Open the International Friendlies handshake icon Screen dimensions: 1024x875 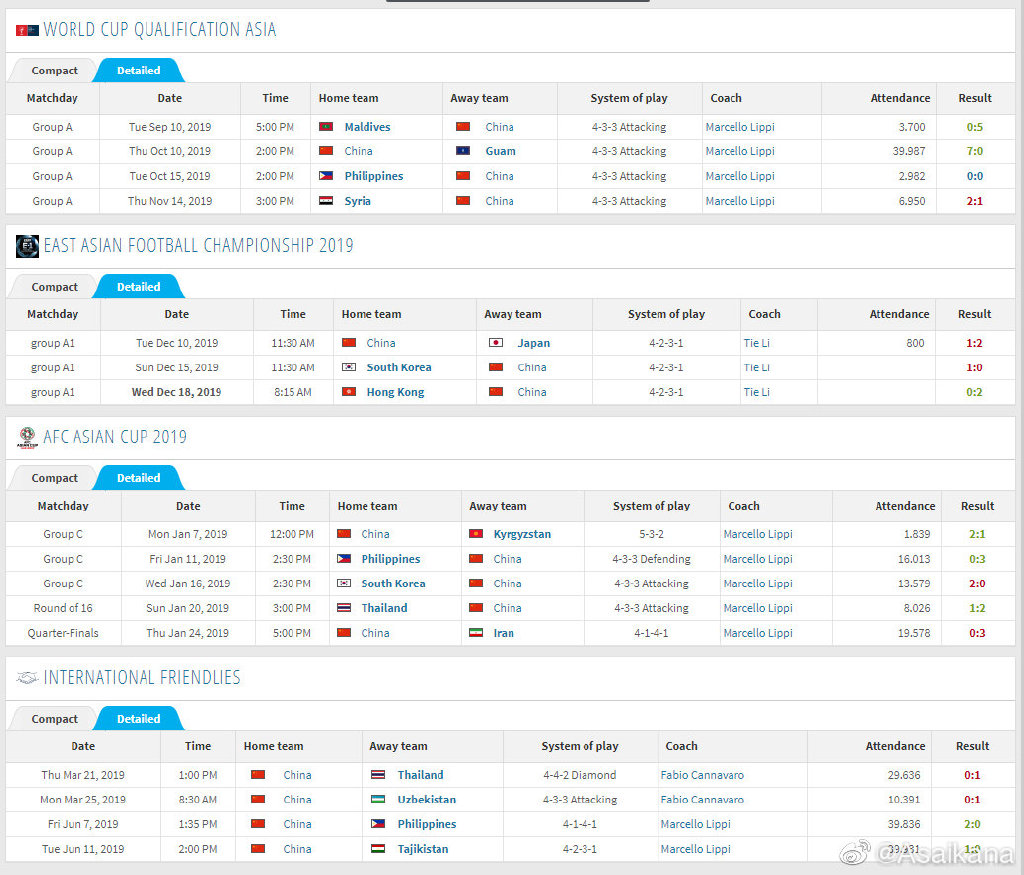click(27, 678)
